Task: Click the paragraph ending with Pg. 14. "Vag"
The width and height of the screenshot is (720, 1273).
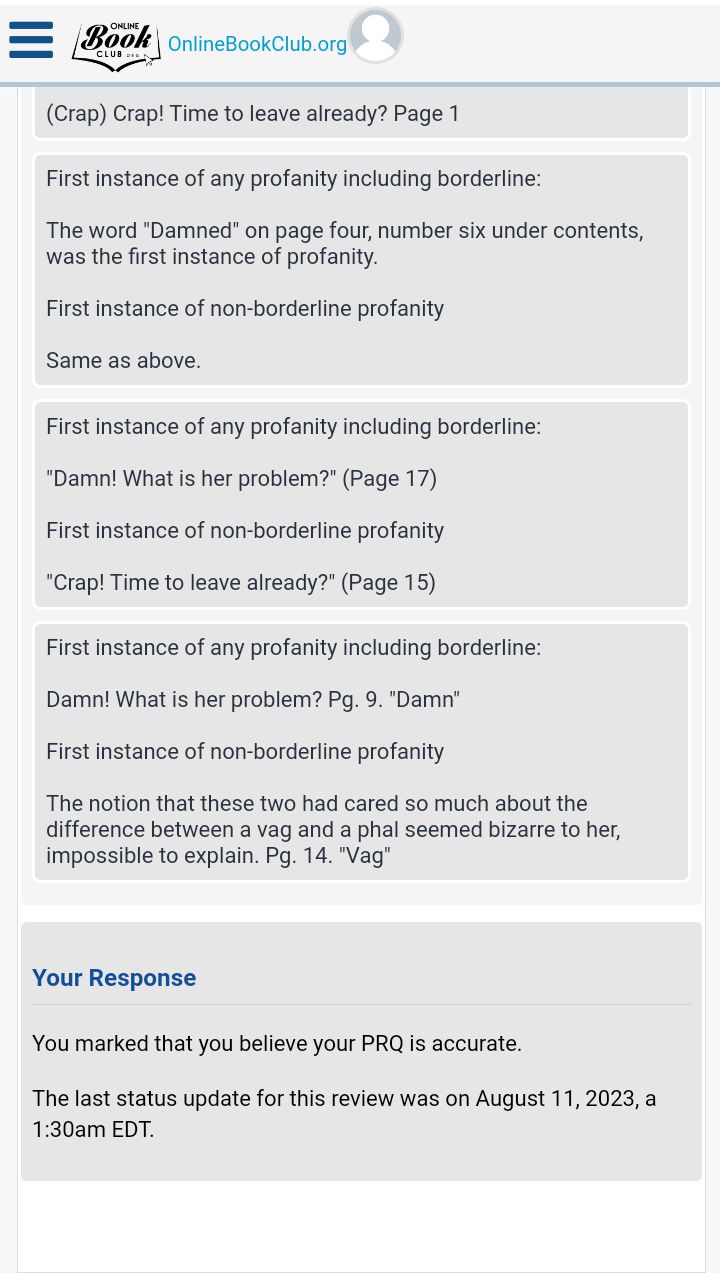Action: pos(333,830)
